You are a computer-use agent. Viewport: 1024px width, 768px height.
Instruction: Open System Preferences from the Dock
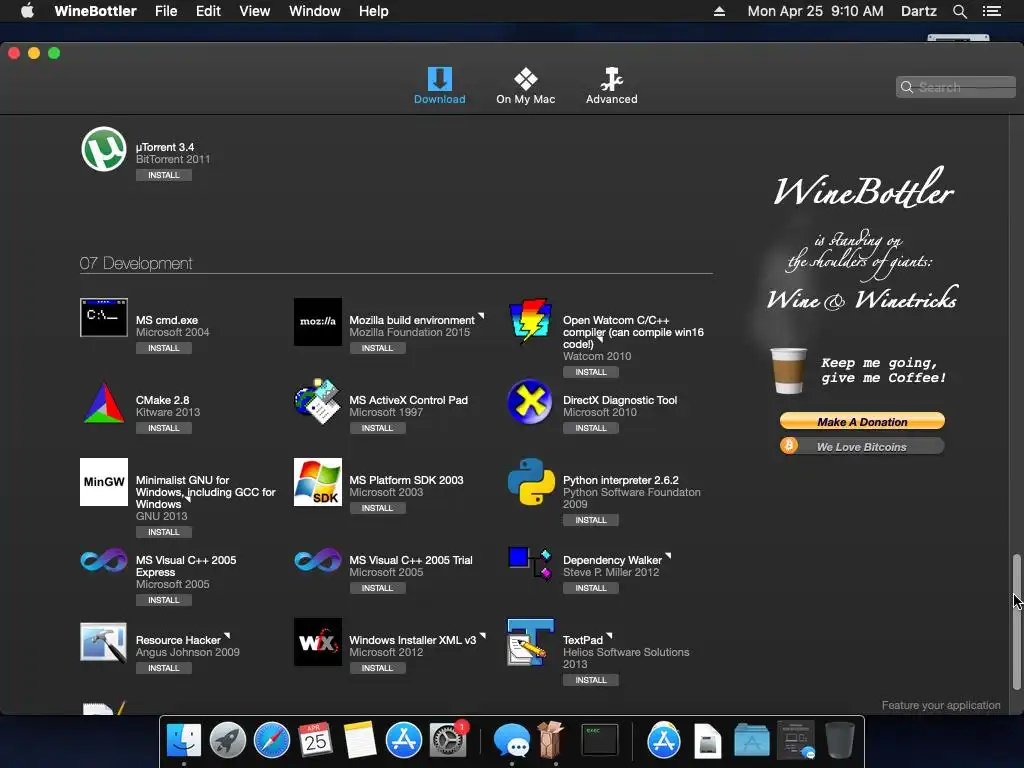[x=447, y=741]
